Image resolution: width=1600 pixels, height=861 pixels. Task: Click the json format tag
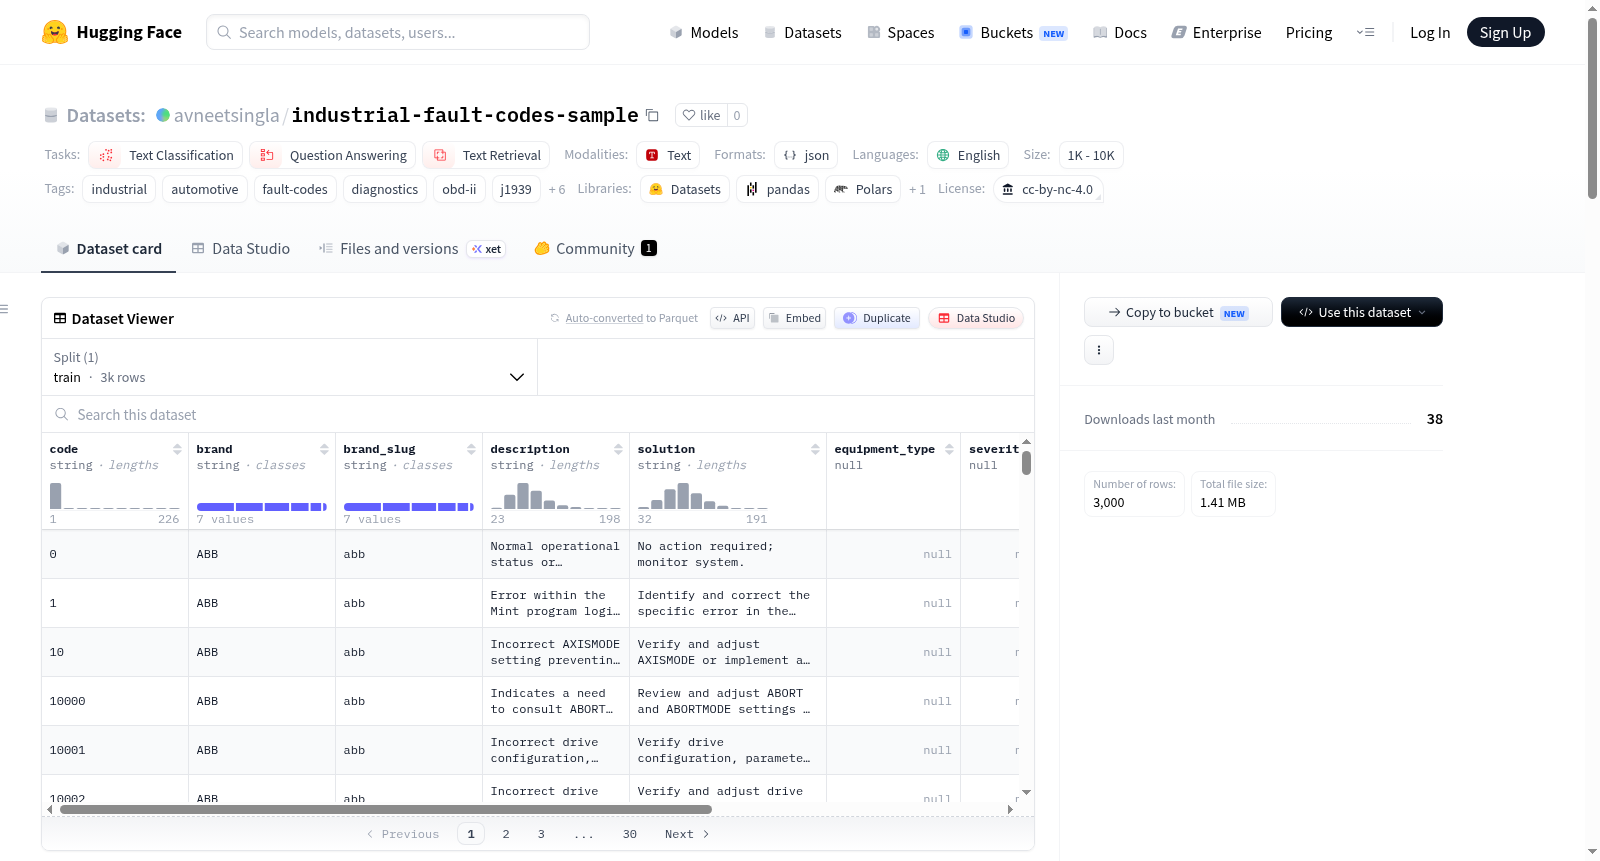pos(806,155)
